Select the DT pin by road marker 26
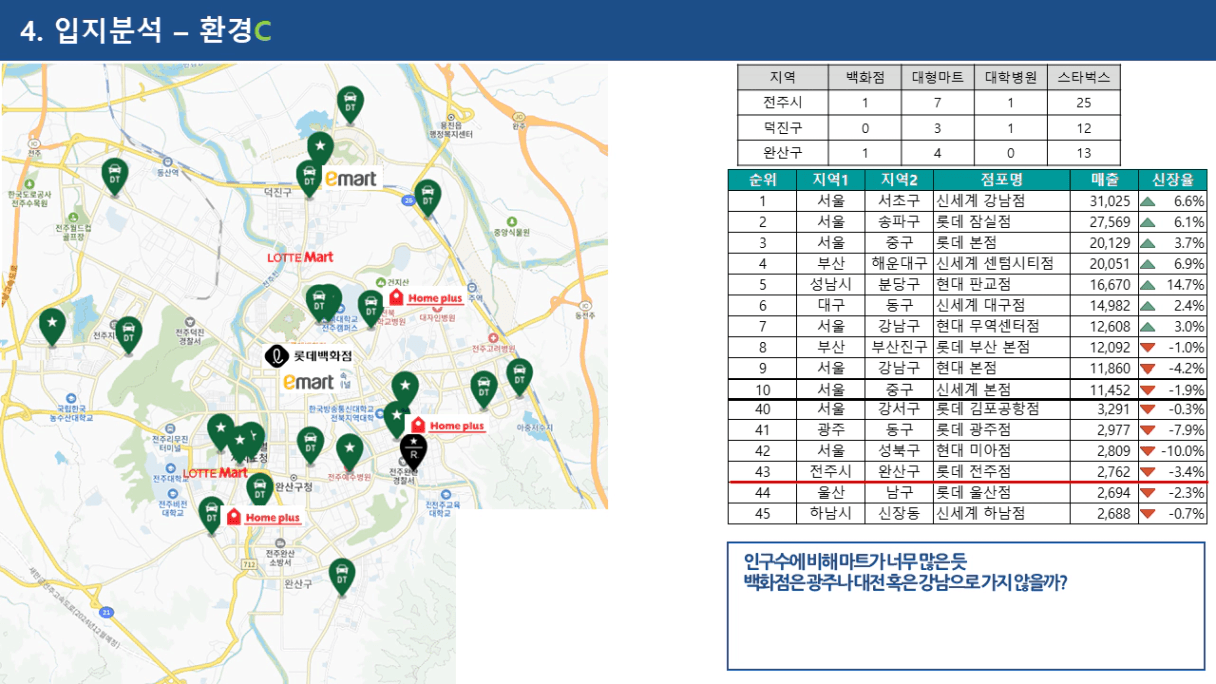 click(x=428, y=199)
